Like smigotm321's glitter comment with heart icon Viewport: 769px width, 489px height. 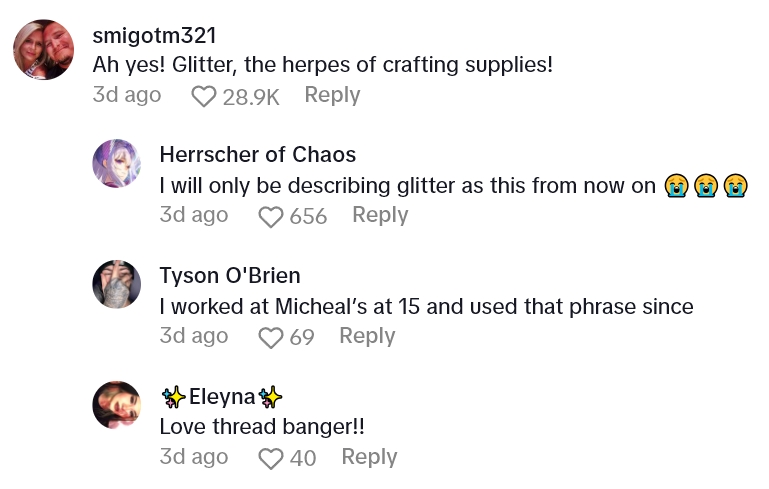point(204,96)
